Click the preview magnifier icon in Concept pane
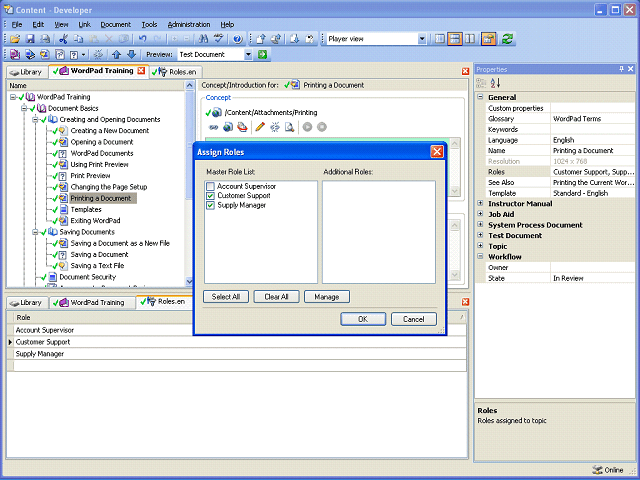The height and width of the screenshot is (480, 640). (x=289, y=127)
